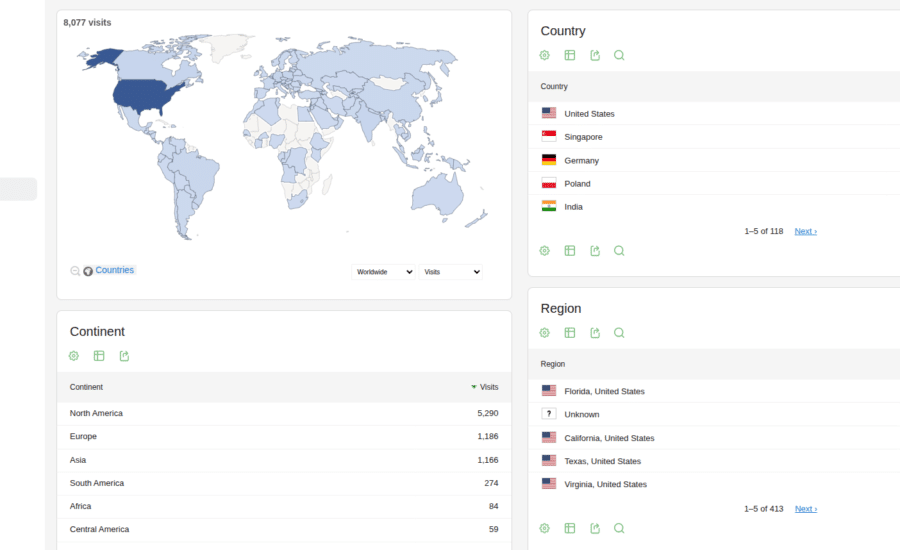Open the Visits metric dropdown

[x=451, y=272]
